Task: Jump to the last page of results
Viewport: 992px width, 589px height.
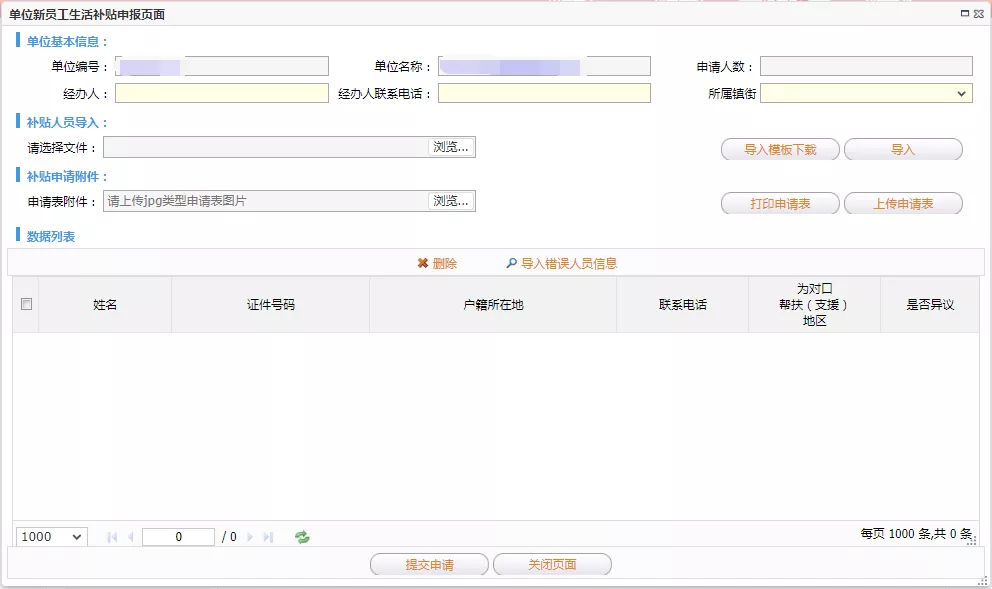Action: (x=268, y=537)
